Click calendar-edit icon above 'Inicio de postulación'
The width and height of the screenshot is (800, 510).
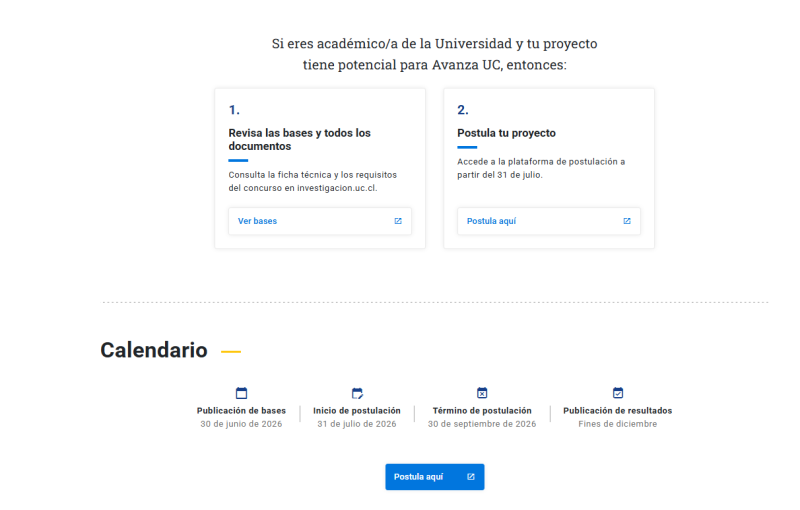click(357, 393)
